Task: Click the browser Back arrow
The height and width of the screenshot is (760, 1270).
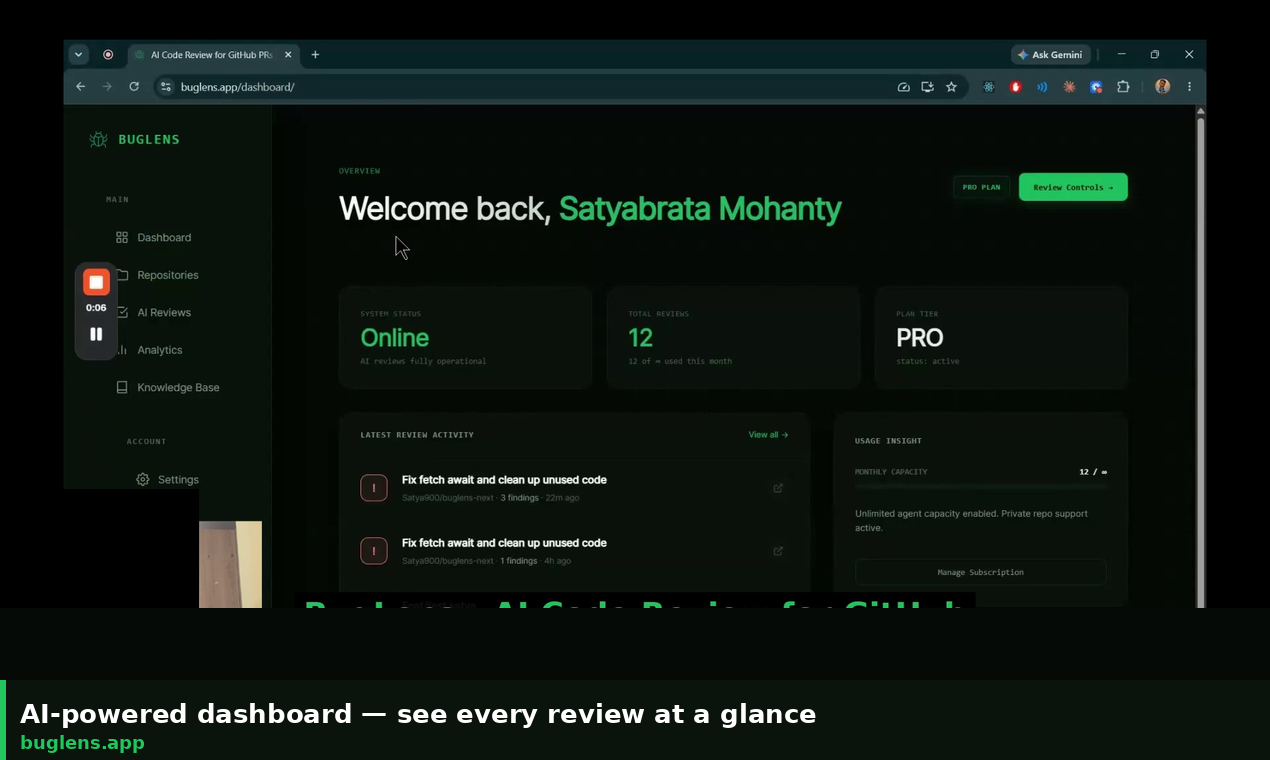Action: coord(80,87)
